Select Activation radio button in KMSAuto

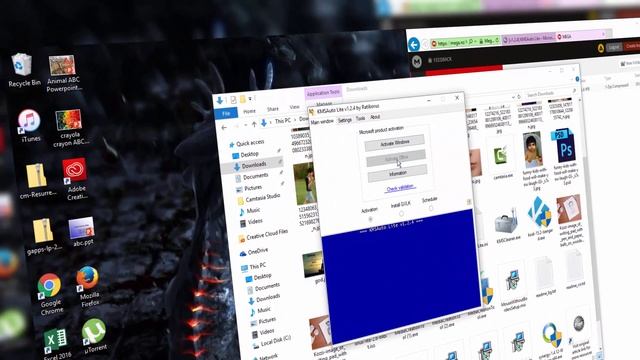click(x=371, y=219)
